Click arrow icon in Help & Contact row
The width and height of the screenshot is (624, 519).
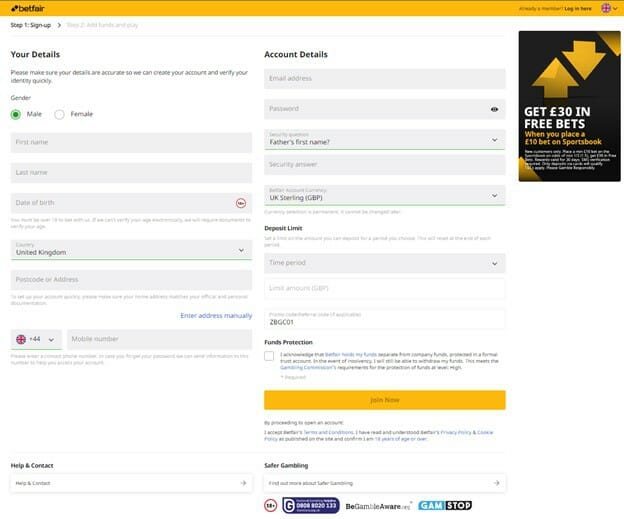tap(243, 483)
